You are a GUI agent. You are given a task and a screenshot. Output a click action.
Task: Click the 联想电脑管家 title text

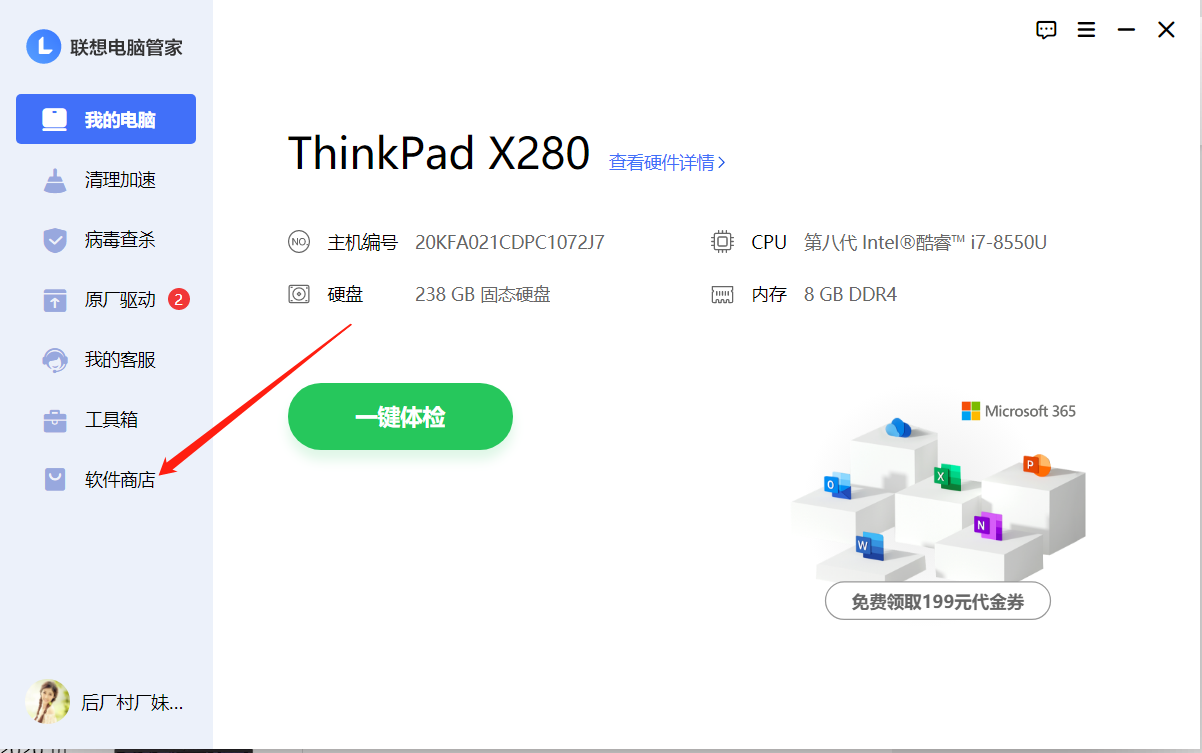click(x=126, y=47)
